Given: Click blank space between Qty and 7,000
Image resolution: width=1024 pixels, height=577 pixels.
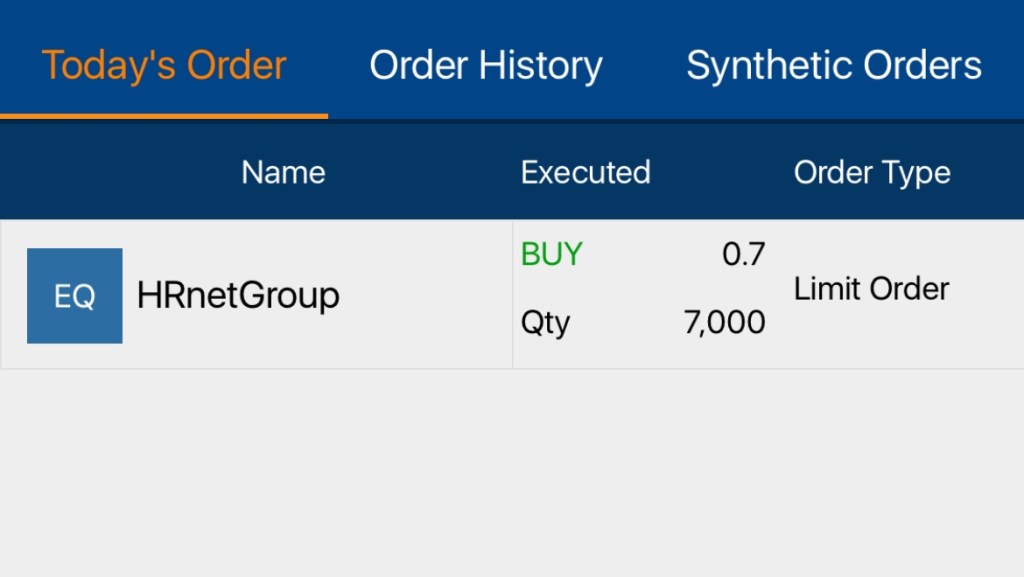Looking at the screenshot, I should point(625,323).
